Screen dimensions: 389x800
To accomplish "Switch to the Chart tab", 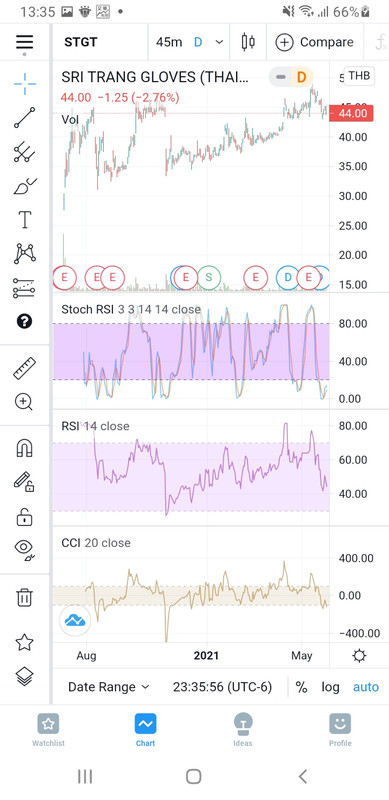I will [x=145, y=730].
